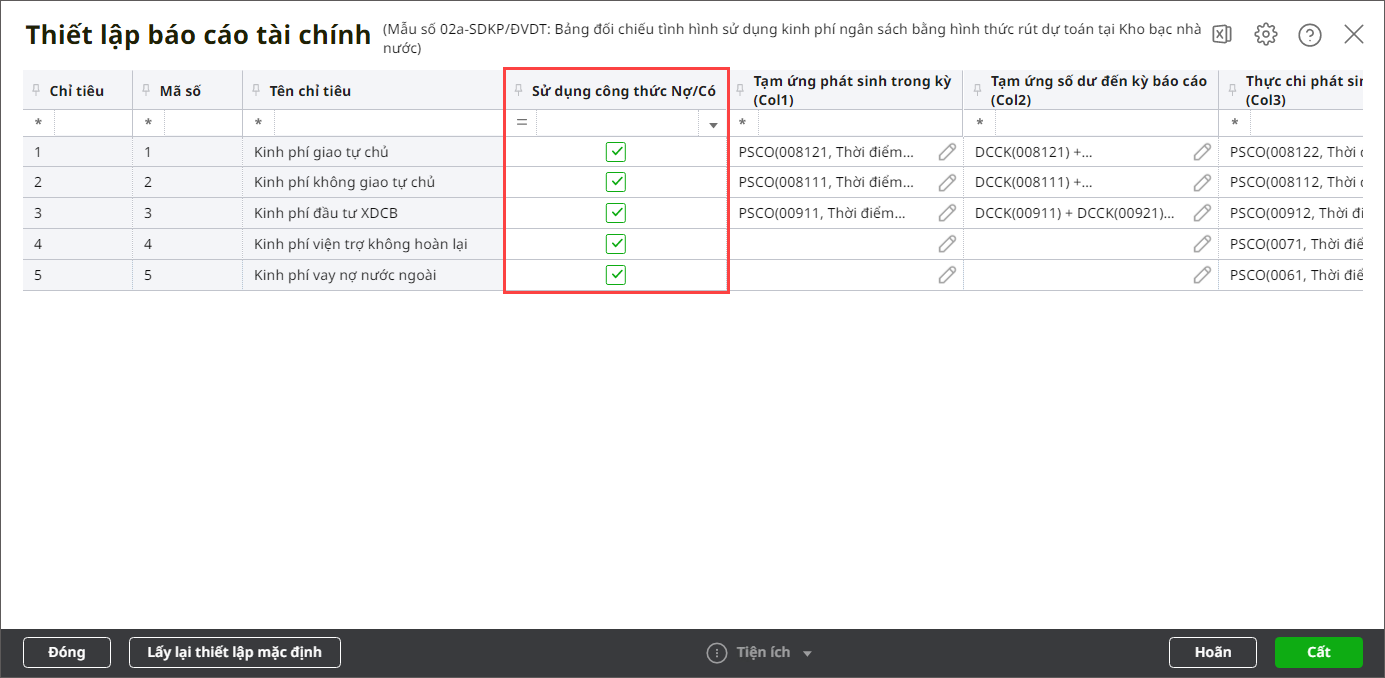Viewport: 1385px width, 678px height.
Task: Focus the Tên chỉ tiêu filter field
Action: tap(388, 123)
